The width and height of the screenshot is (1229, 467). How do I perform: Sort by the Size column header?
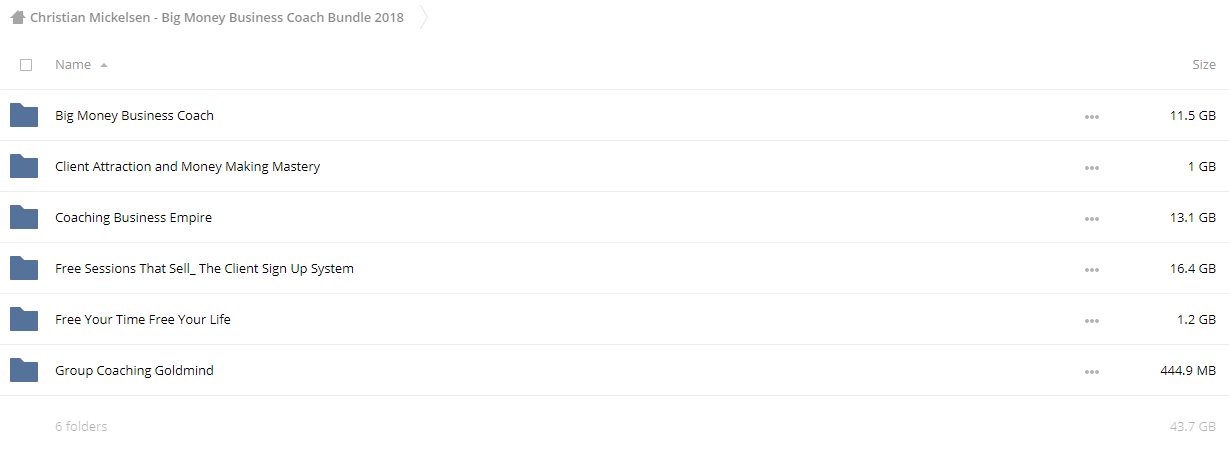1204,65
